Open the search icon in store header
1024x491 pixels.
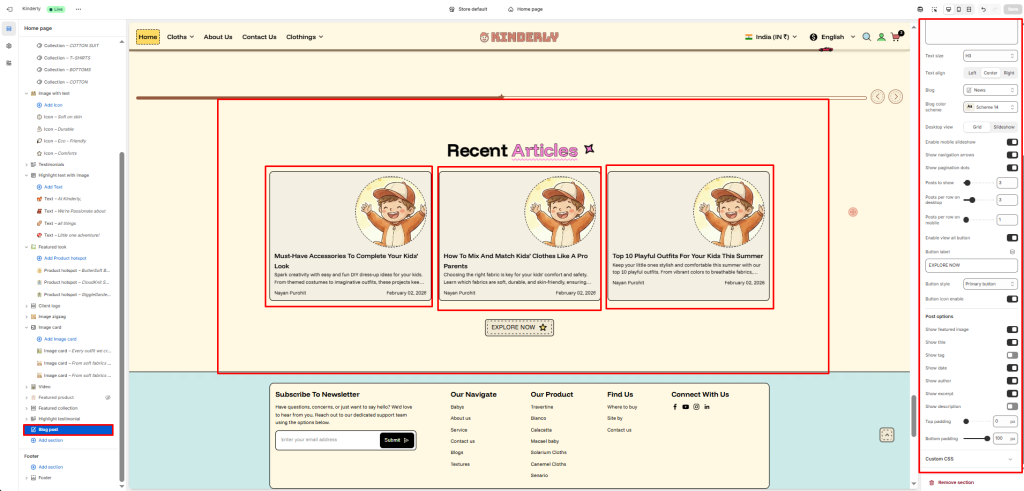click(x=866, y=37)
